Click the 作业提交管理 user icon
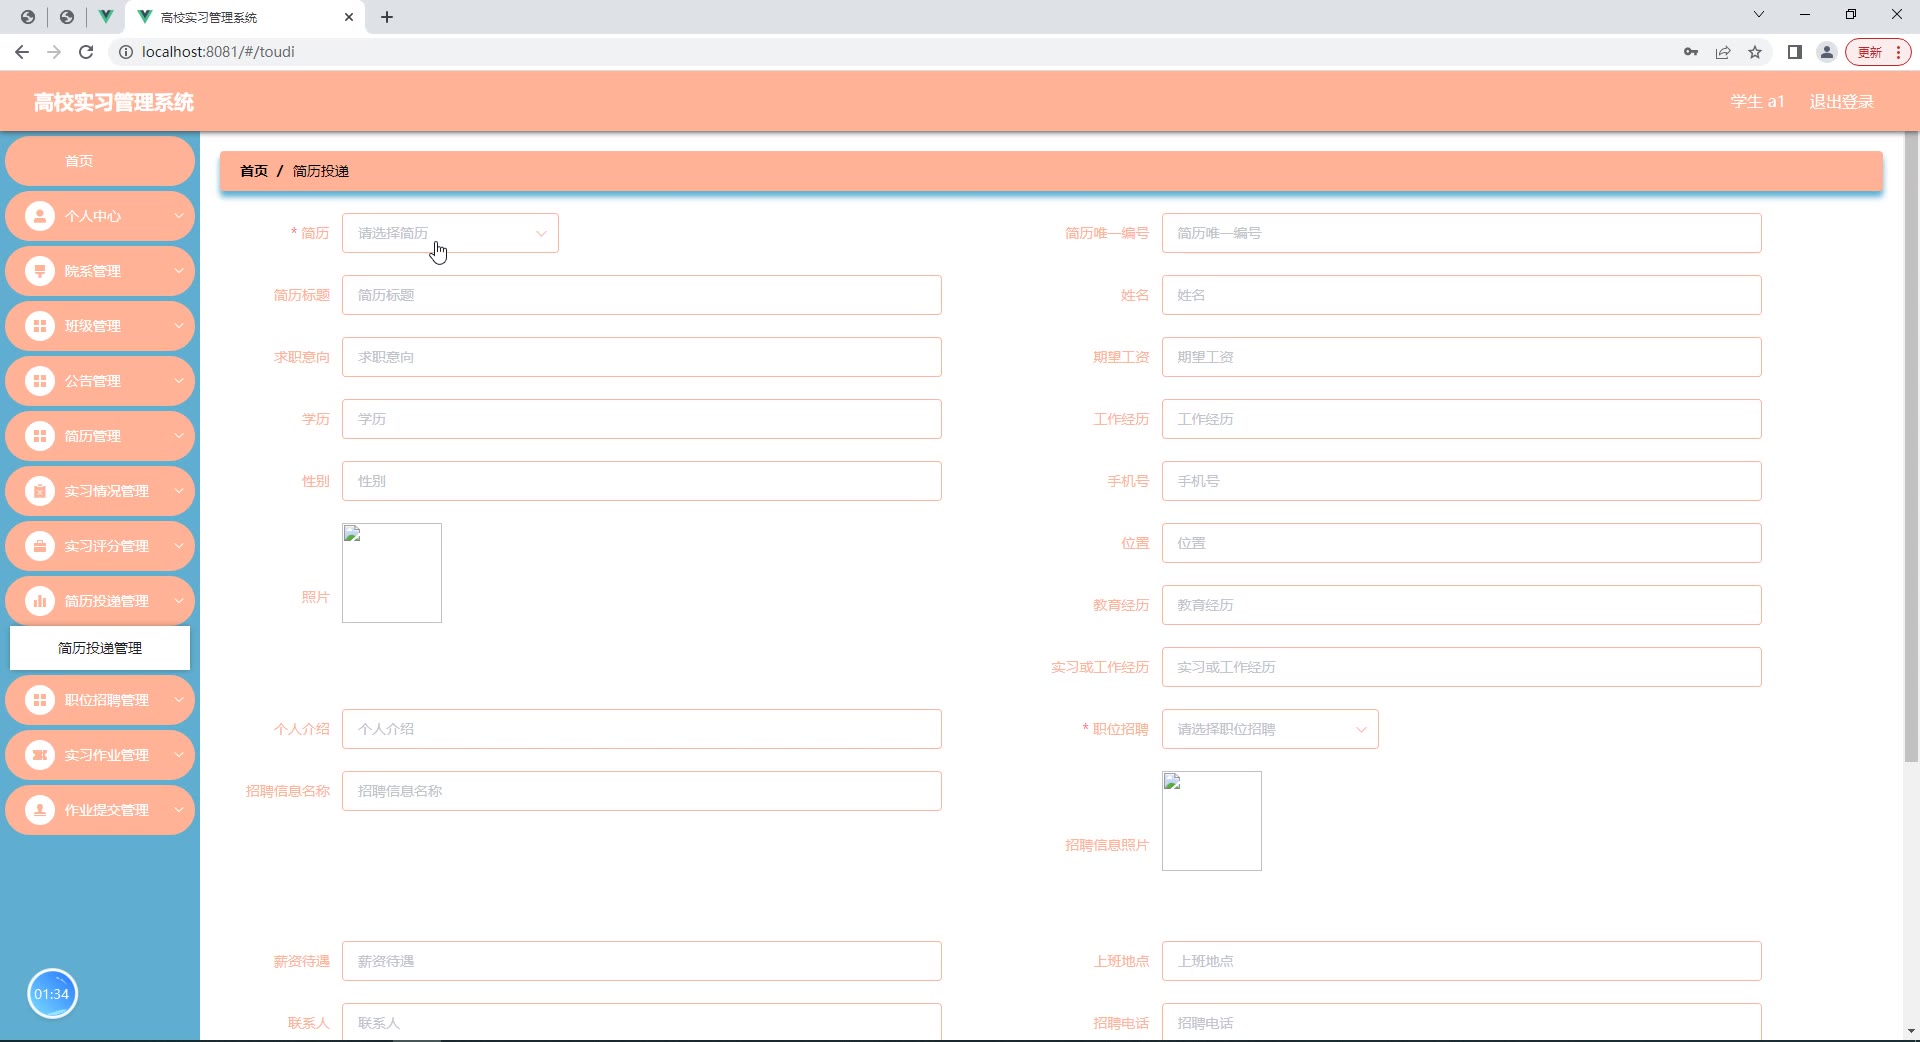The image size is (1920, 1042). tap(40, 810)
